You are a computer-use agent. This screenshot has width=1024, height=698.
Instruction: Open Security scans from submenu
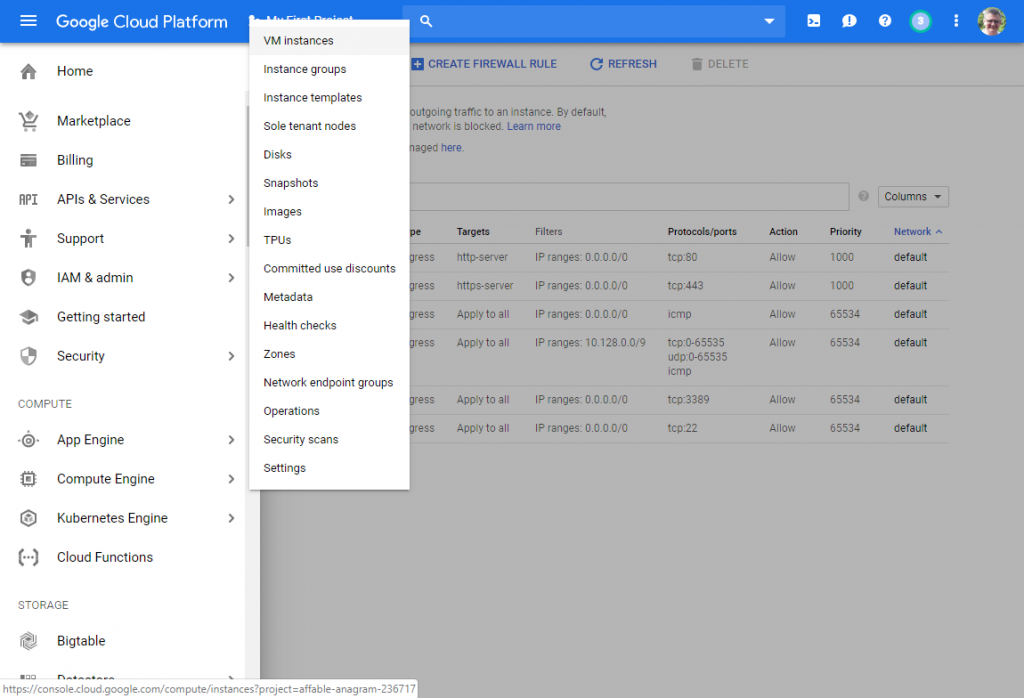pos(329,439)
